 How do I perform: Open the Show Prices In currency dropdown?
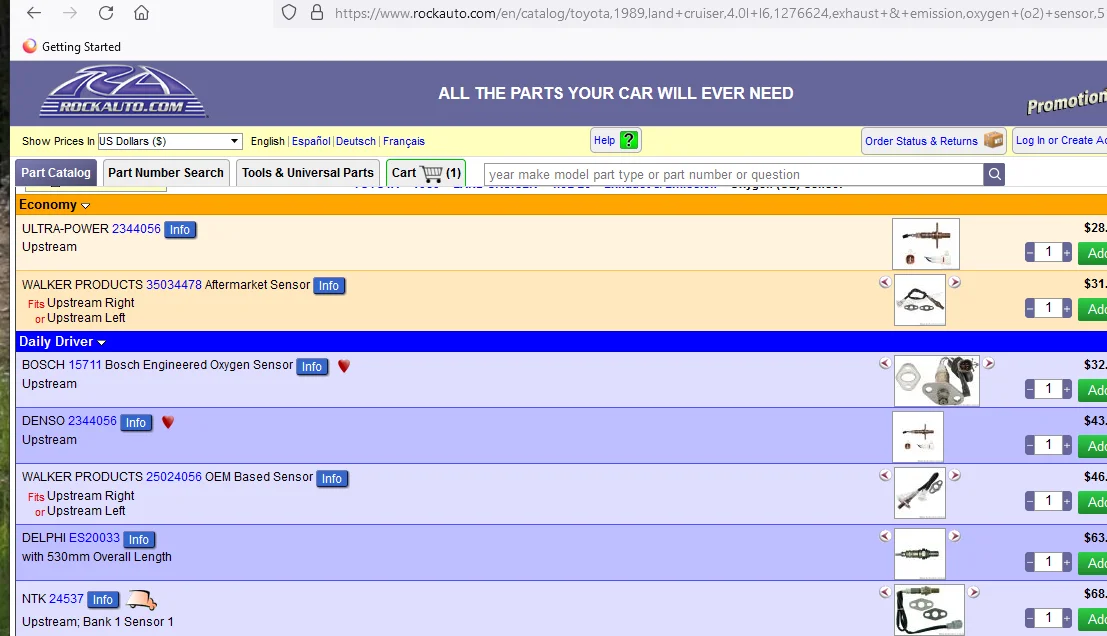click(x=169, y=141)
